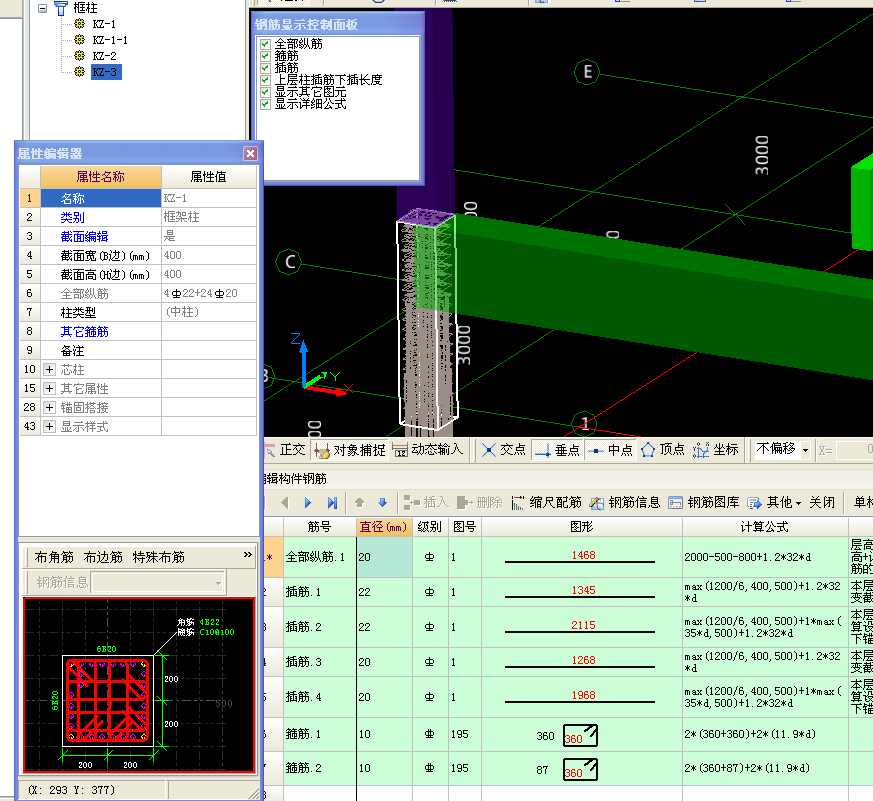The image size is (873, 801).
Task: Select the KZ-2 tree item
Action: coord(104,56)
